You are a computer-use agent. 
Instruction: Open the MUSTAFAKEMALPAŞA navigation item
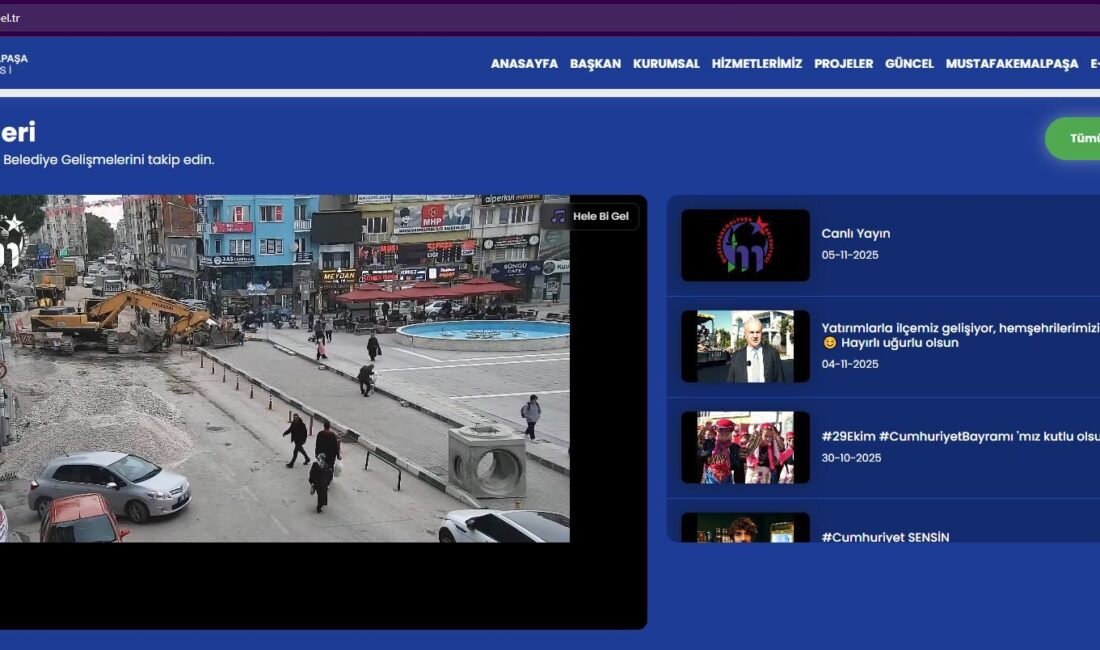pyautogui.click(x=1012, y=64)
